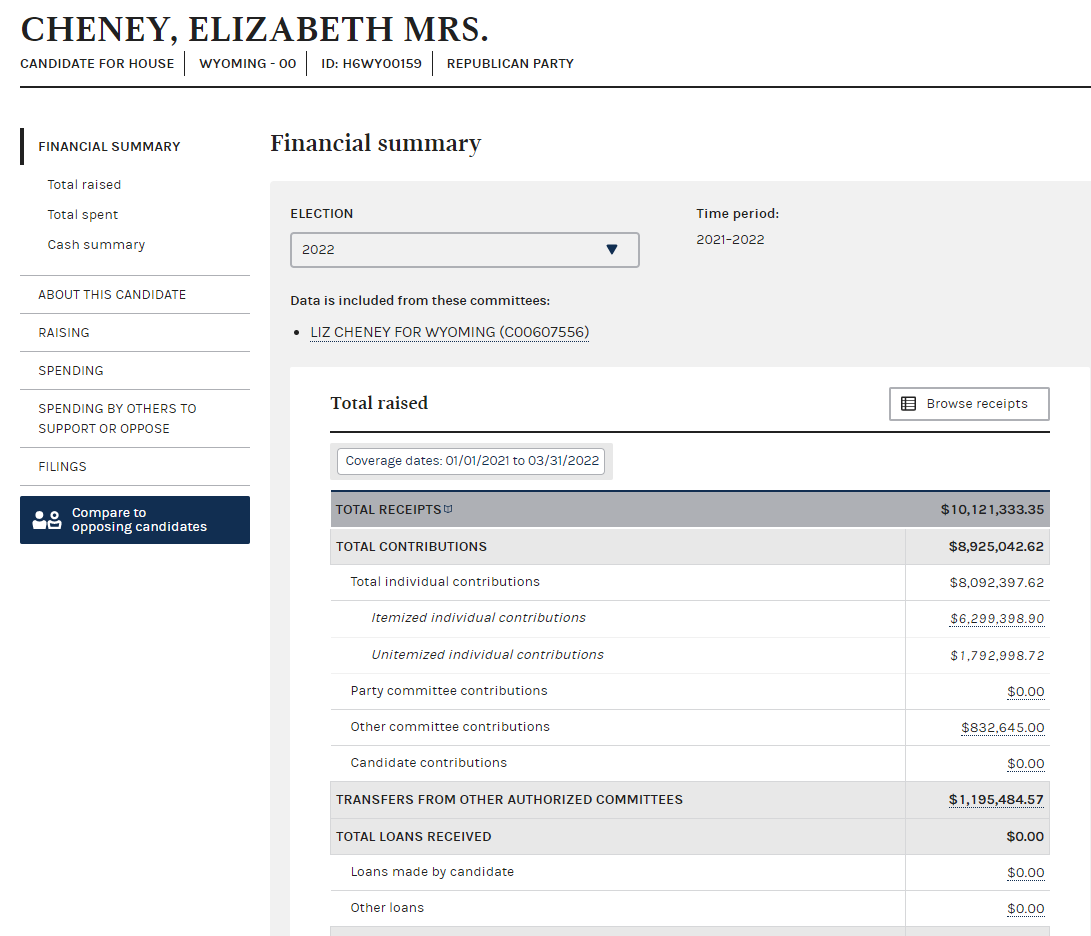This screenshot has width=1091, height=936.
Task: Click Party committee contributions $0.00 amount
Action: pyautogui.click(x=1026, y=692)
